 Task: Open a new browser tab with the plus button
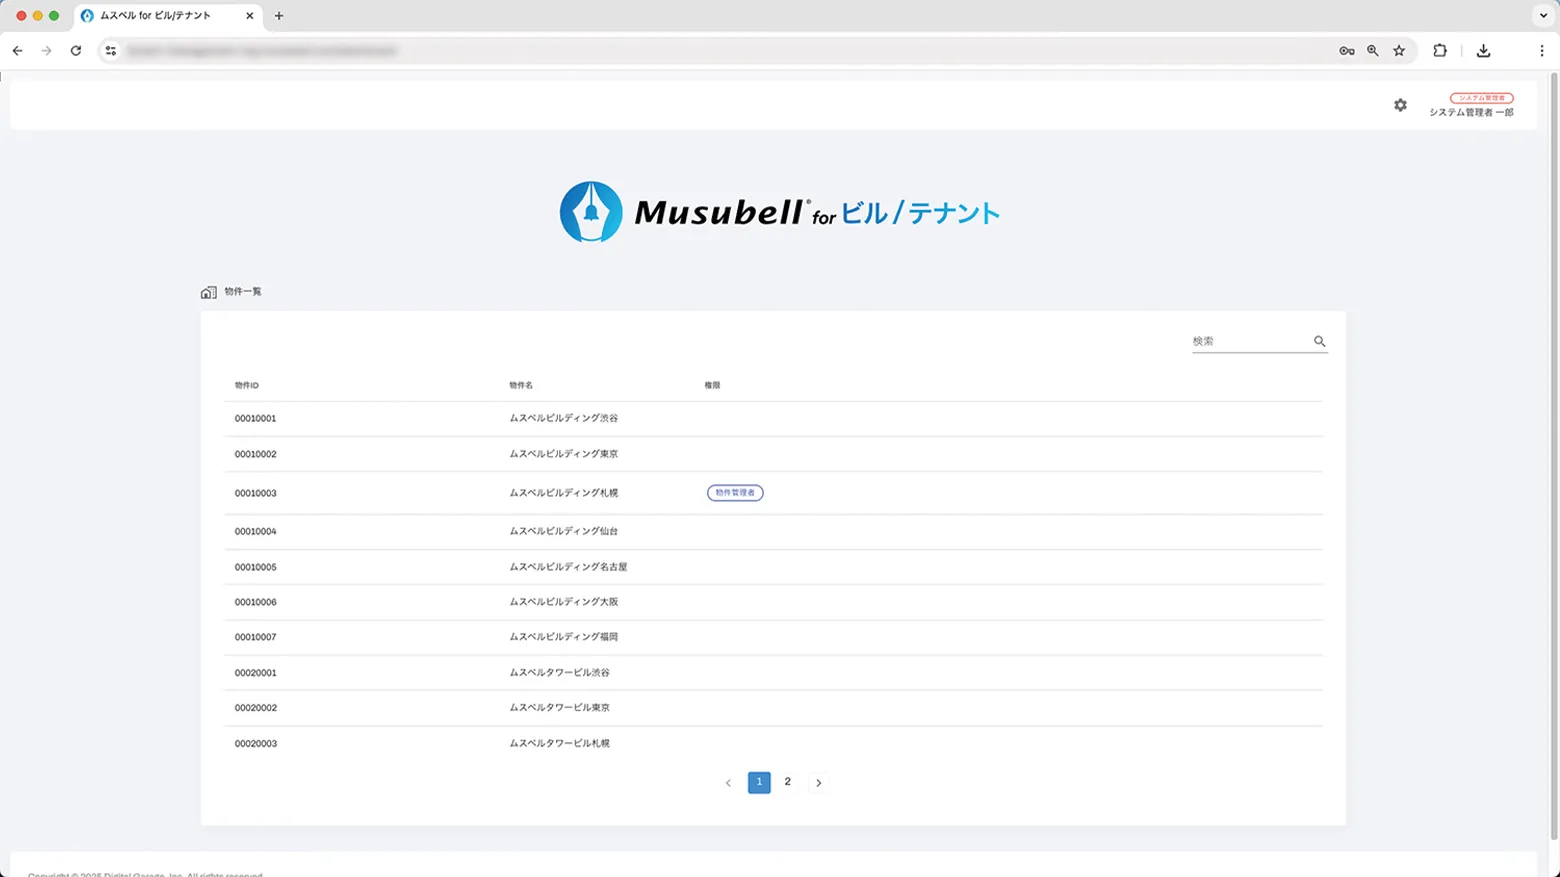(279, 15)
